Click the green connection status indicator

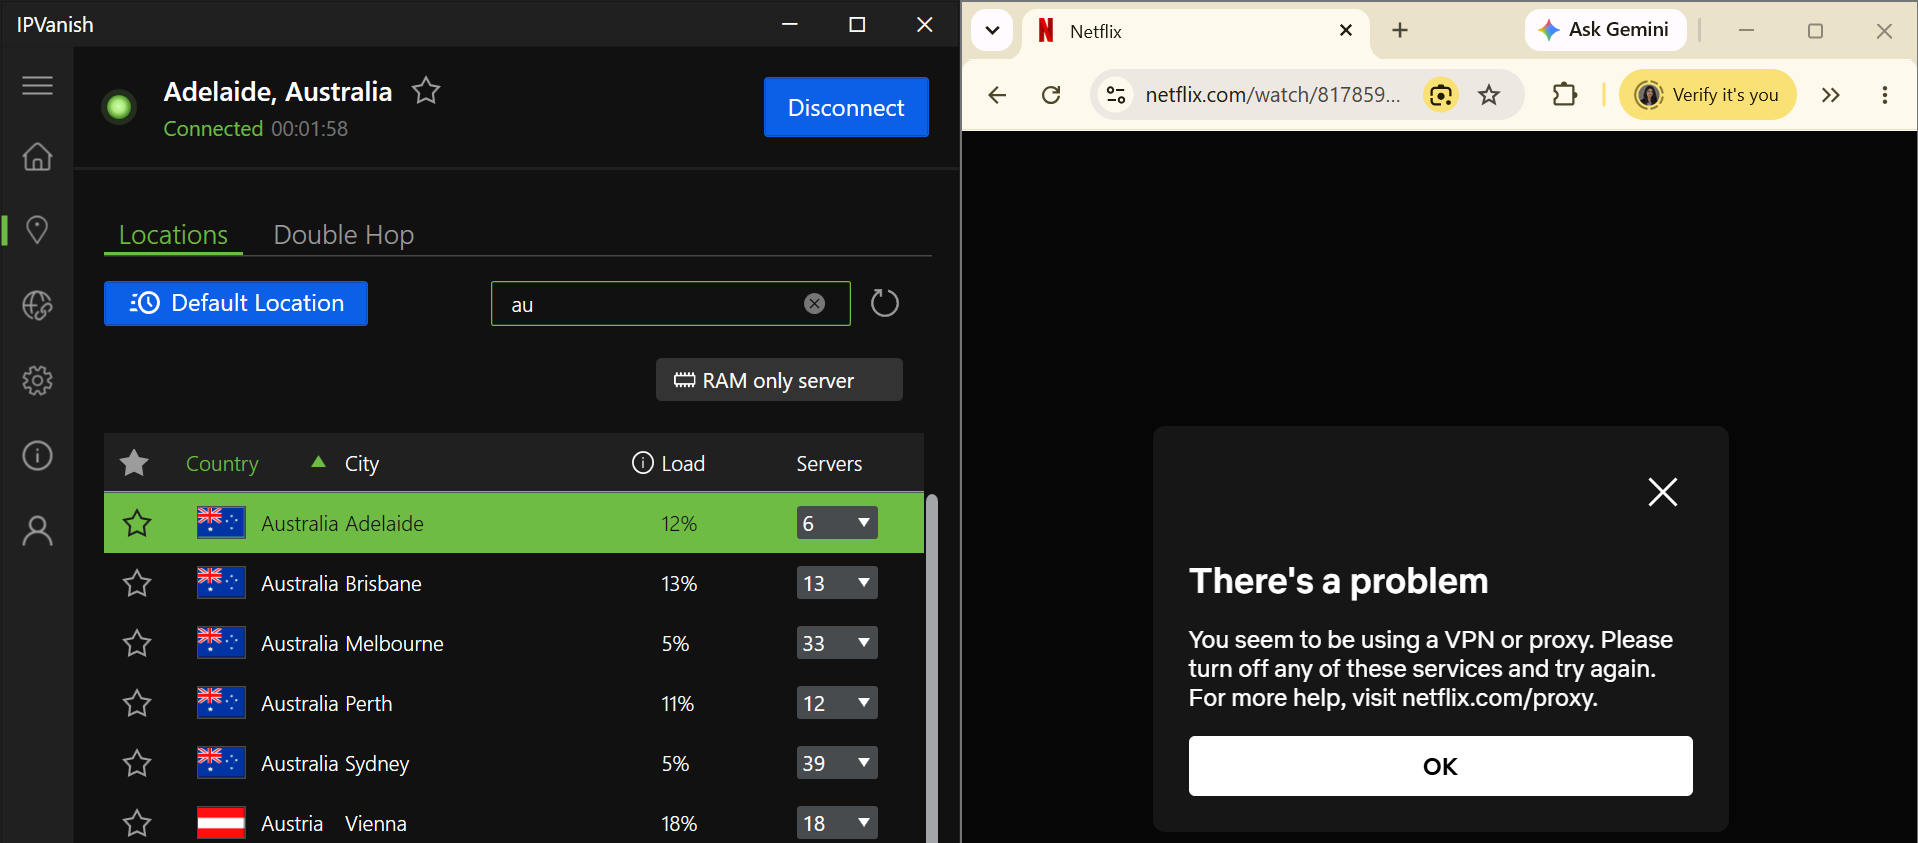(x=119, y=106)
